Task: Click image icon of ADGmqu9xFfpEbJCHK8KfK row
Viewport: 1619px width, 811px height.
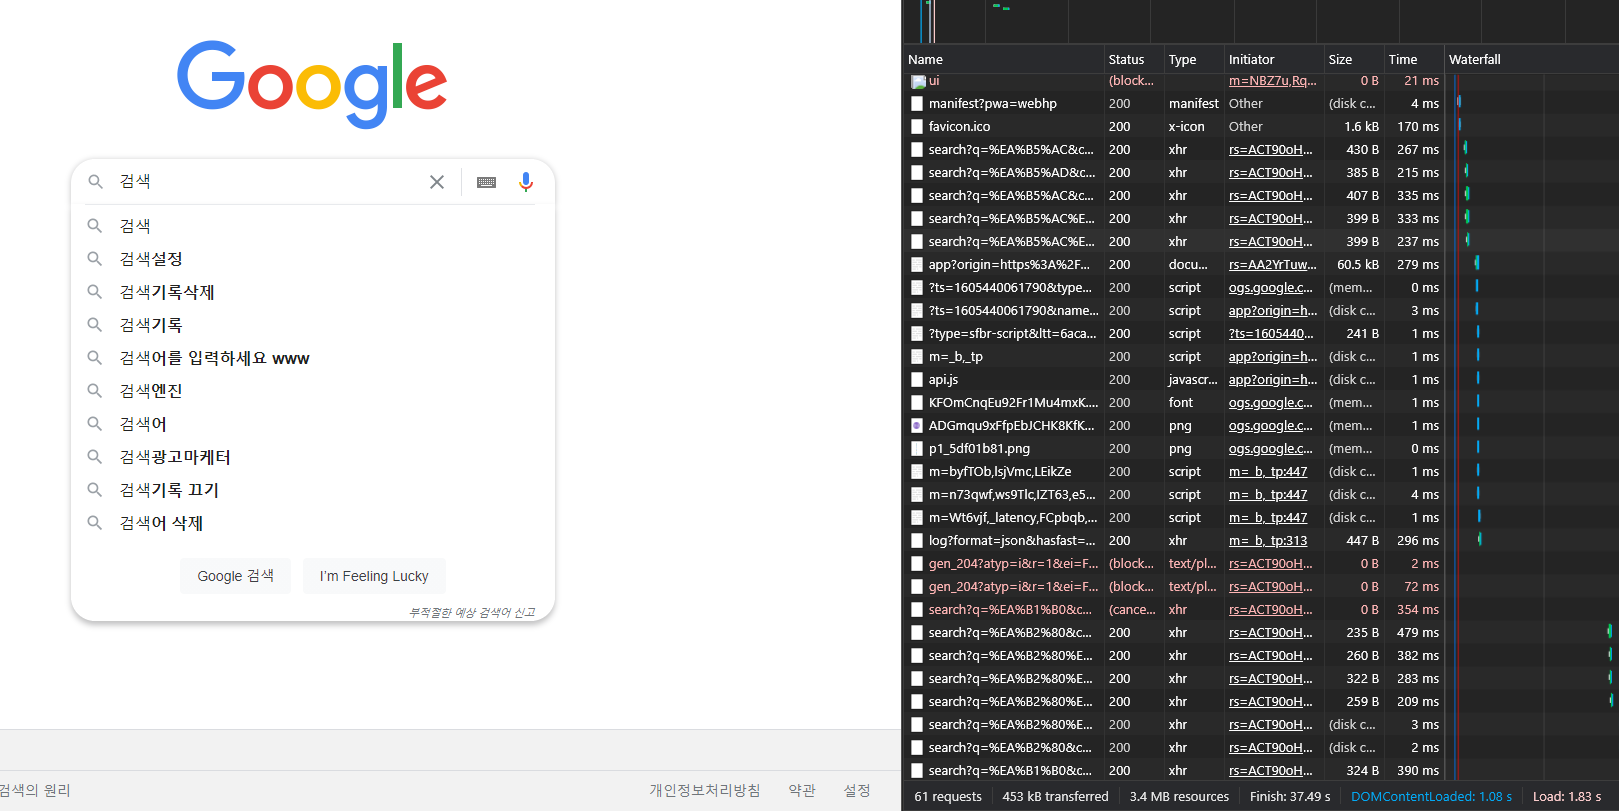Action: 917,426
